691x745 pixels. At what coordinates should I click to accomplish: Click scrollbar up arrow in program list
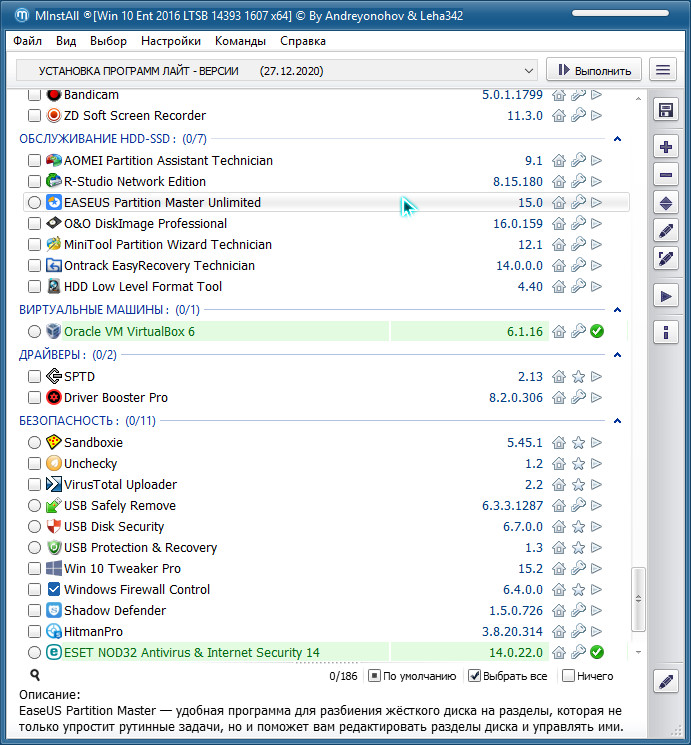point(639,98)
